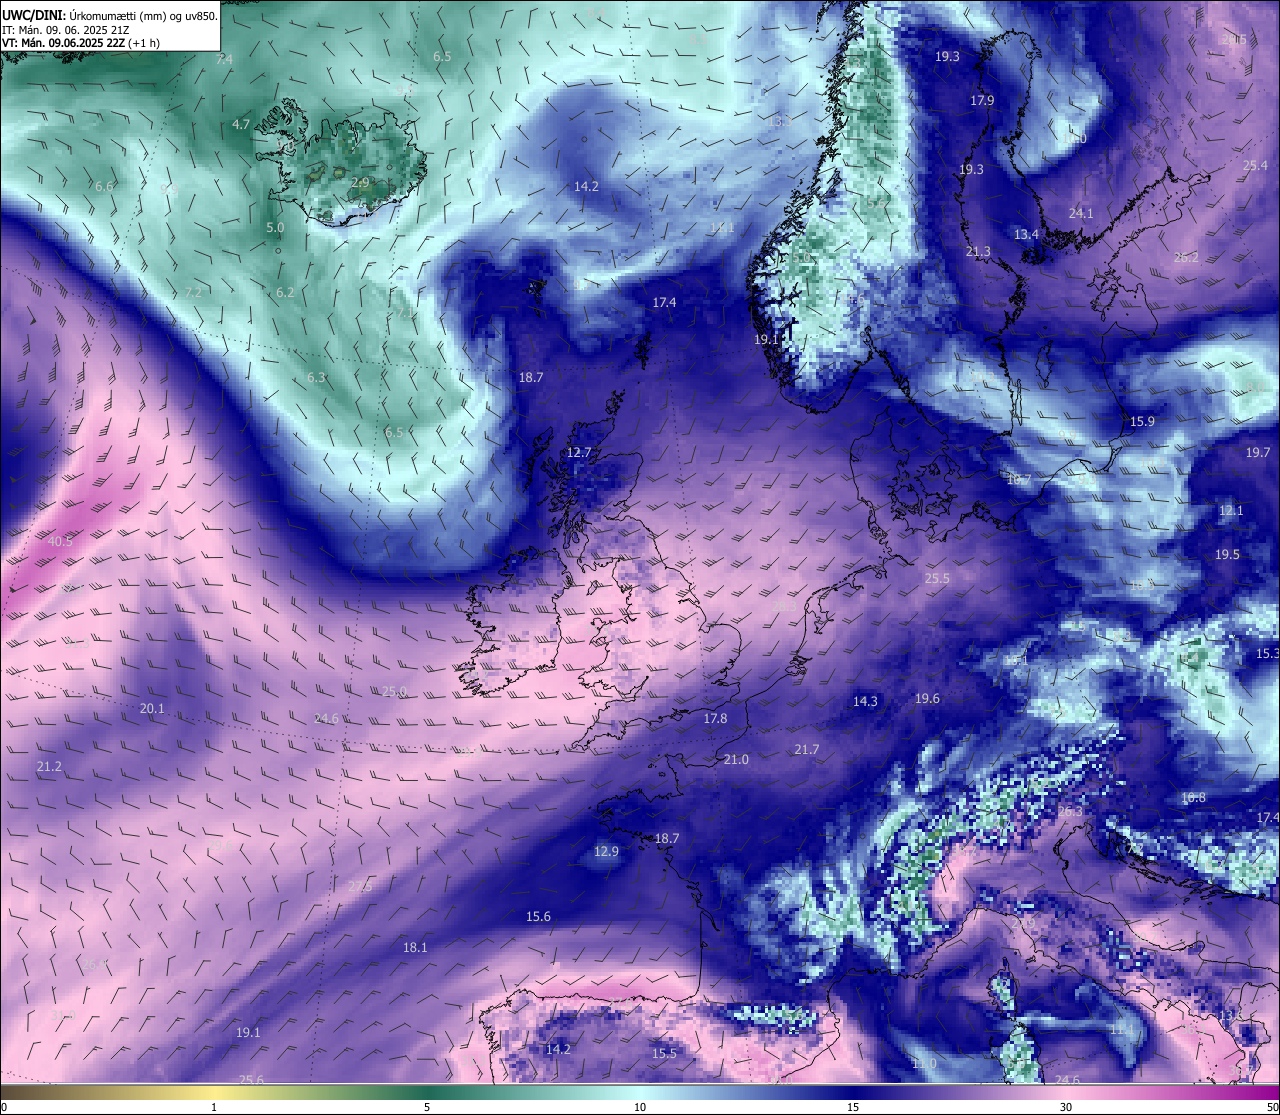This screenshot has width=1280, height=1115.
Task: Click the 10.8 value on the map
Action: pos(1193,798)
